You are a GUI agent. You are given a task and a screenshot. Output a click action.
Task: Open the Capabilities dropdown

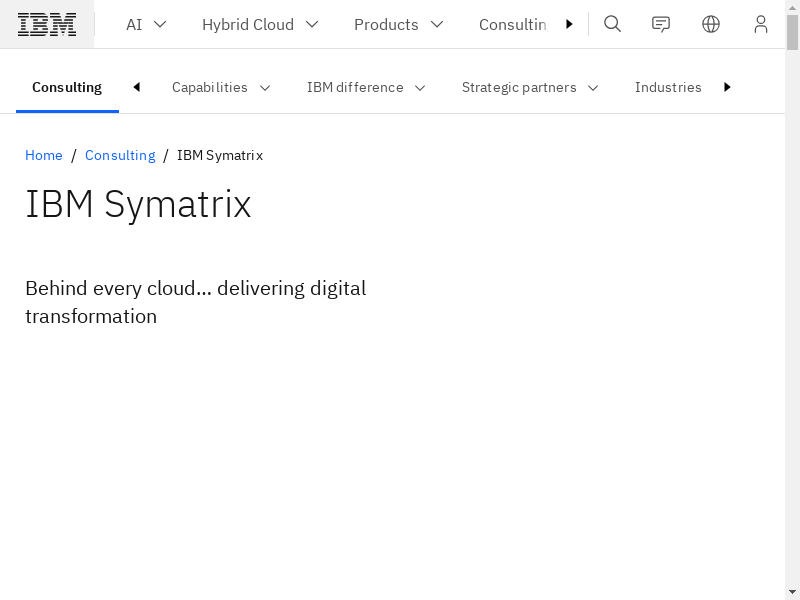coord(221,87)
